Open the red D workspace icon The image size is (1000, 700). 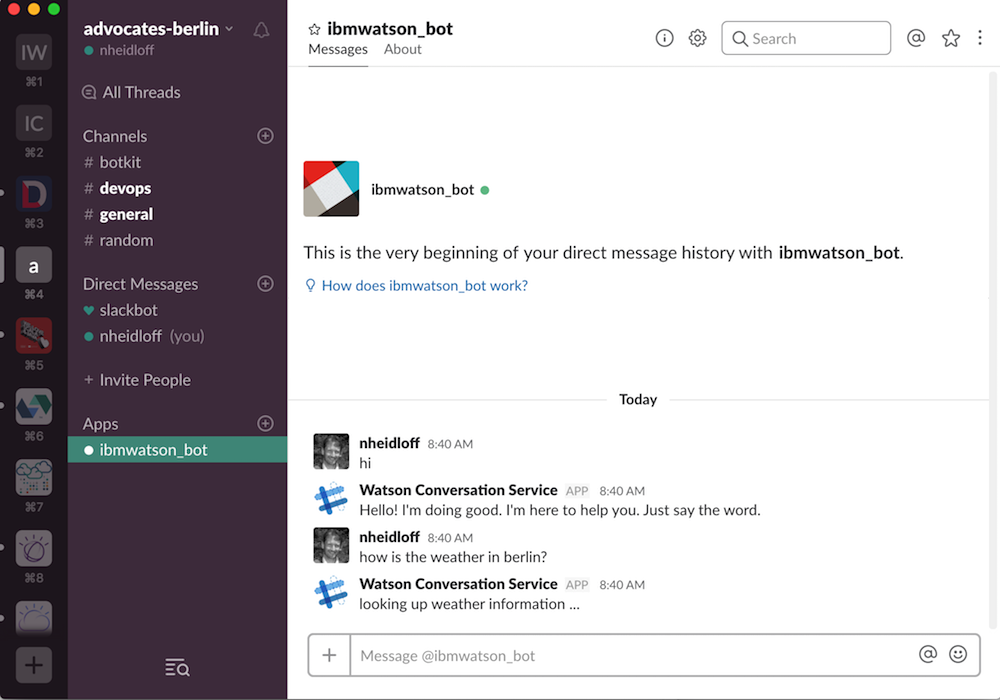[x=34, y=194]
